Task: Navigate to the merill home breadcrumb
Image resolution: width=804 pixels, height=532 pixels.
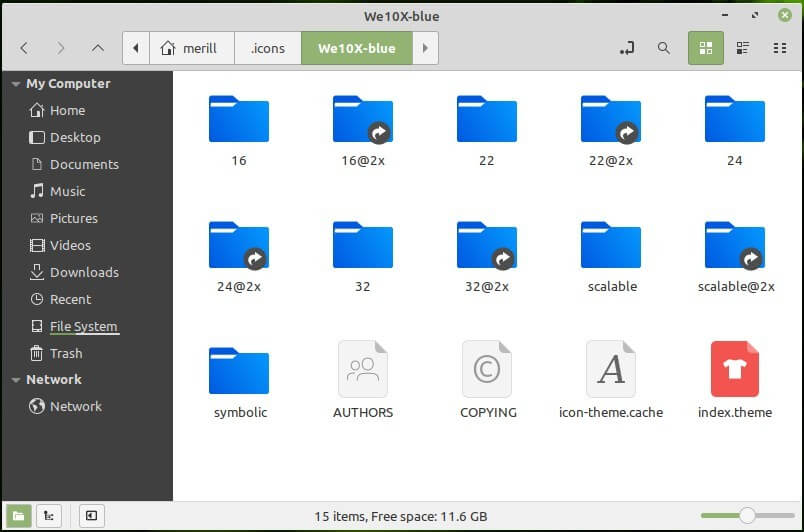Action: tap(191, 48)
